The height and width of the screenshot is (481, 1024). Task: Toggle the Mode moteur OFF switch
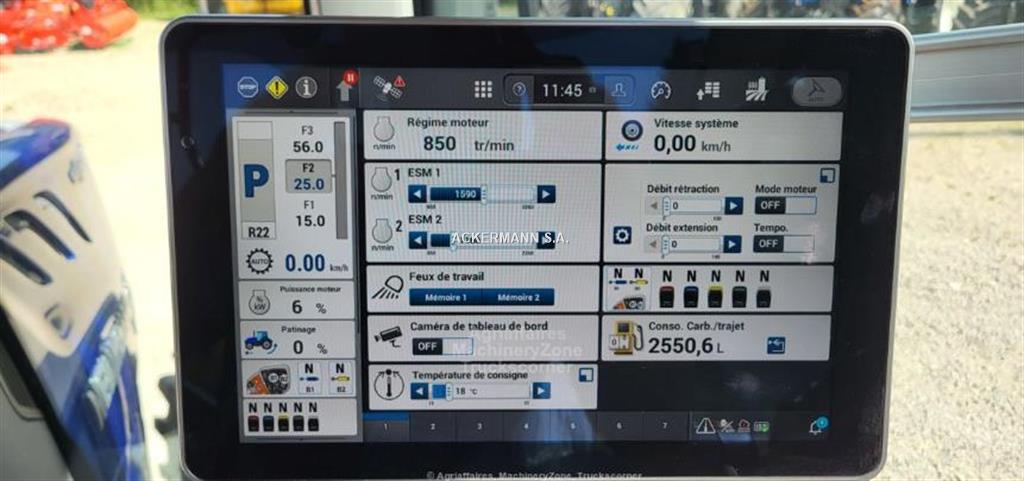coord(784,205)
